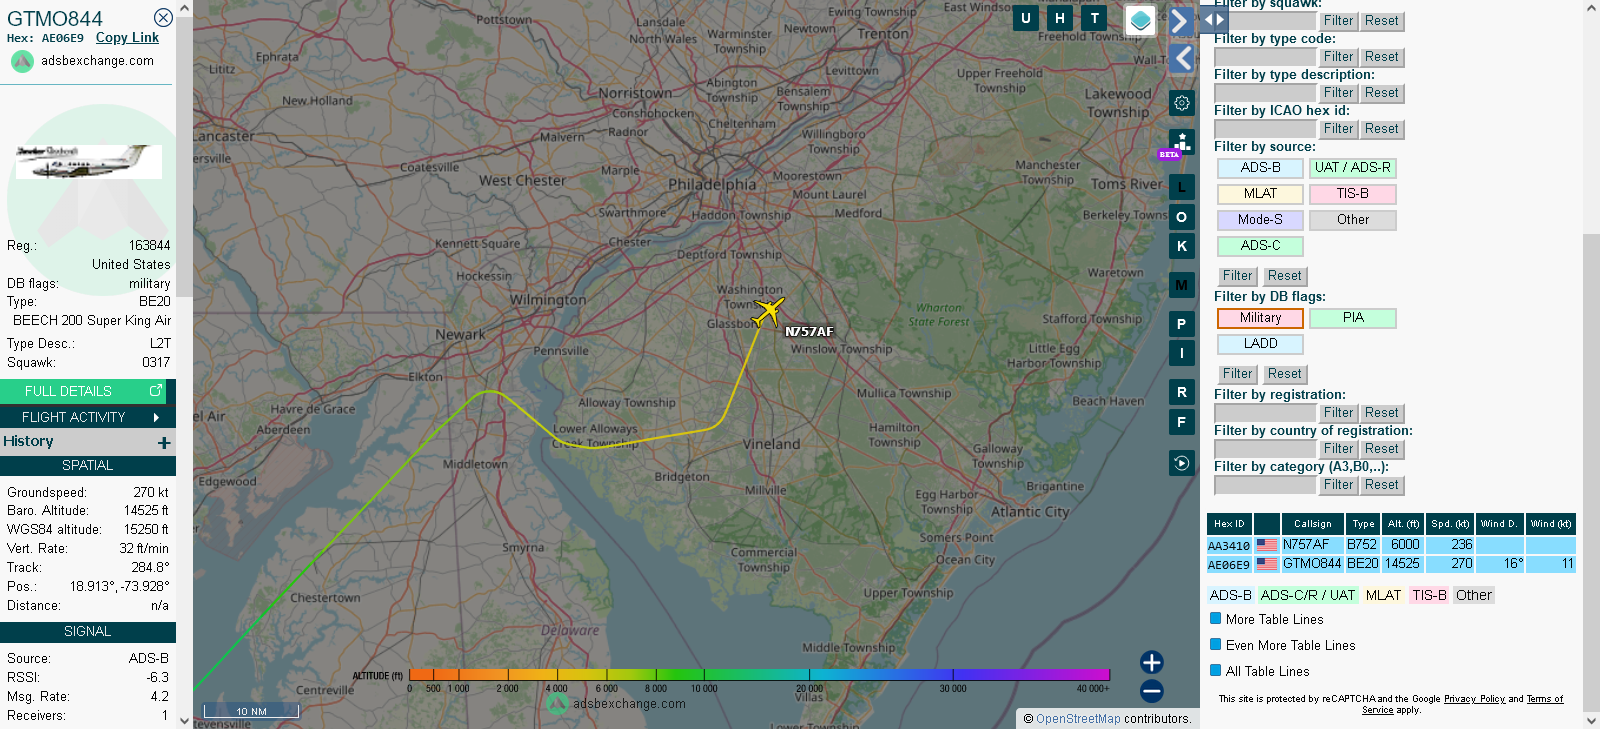Toggle Military DB flag filter
The image size is (1600, 729).
pyautogui.click(x=1260, y=318)
